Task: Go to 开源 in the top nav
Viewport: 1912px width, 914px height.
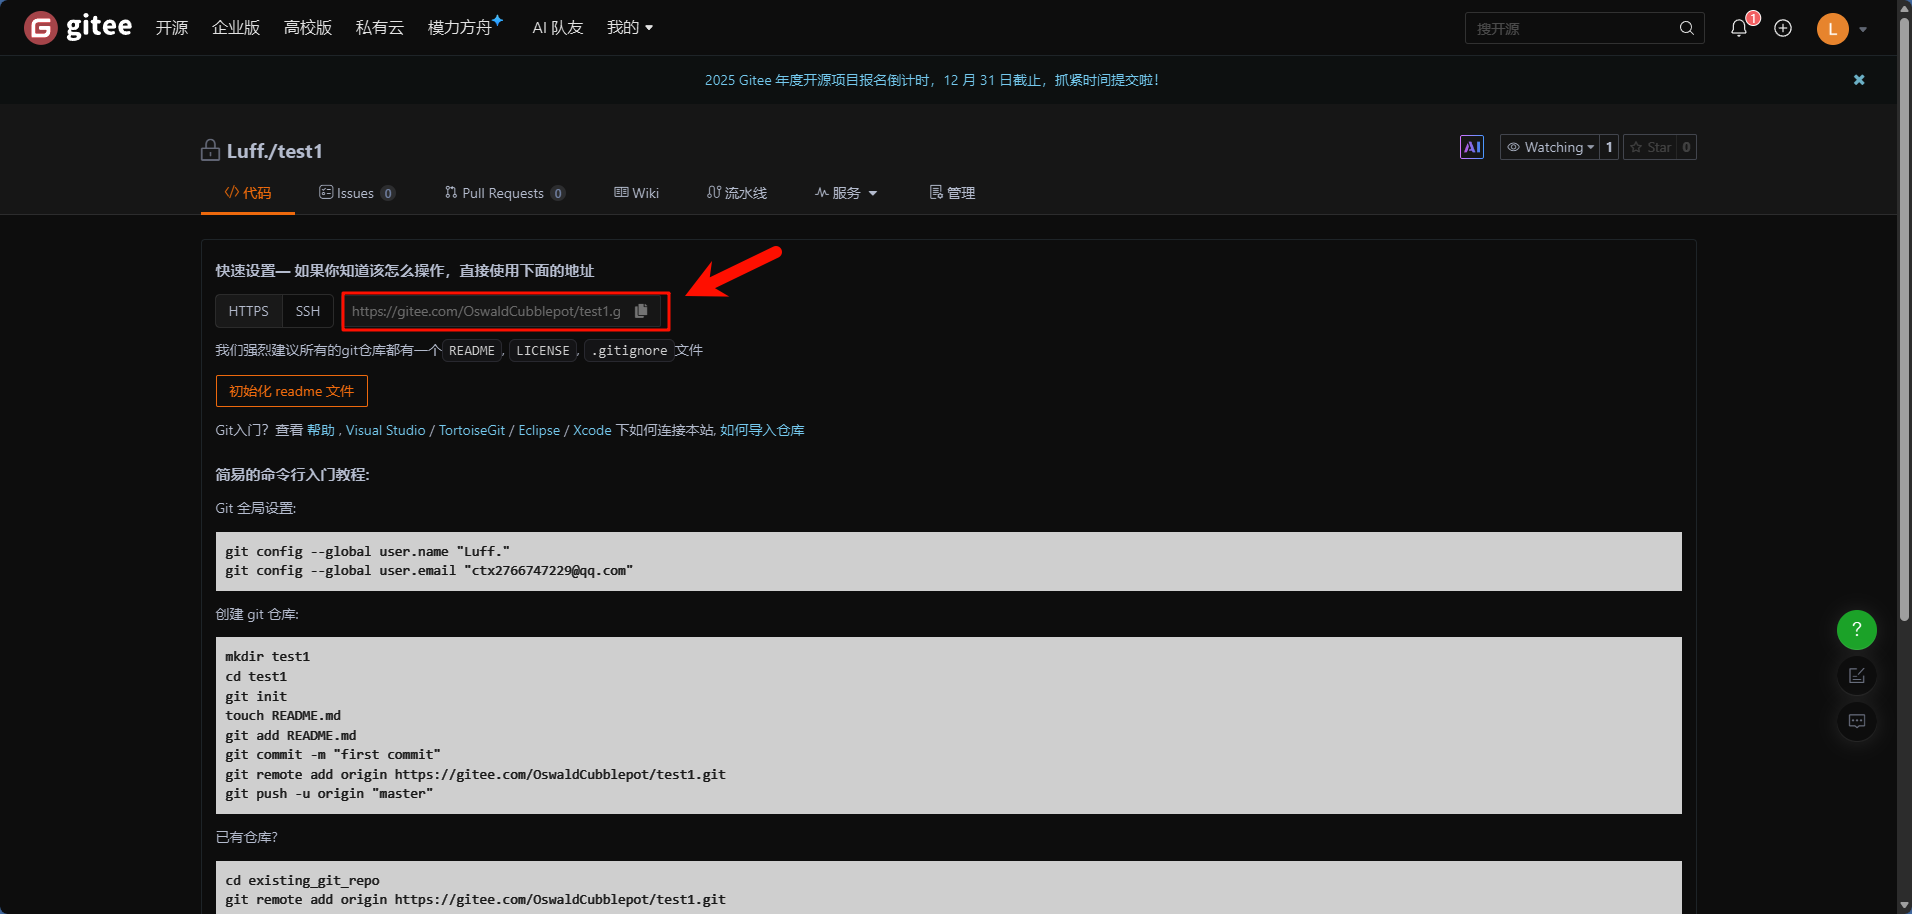Action: (172, 28)
